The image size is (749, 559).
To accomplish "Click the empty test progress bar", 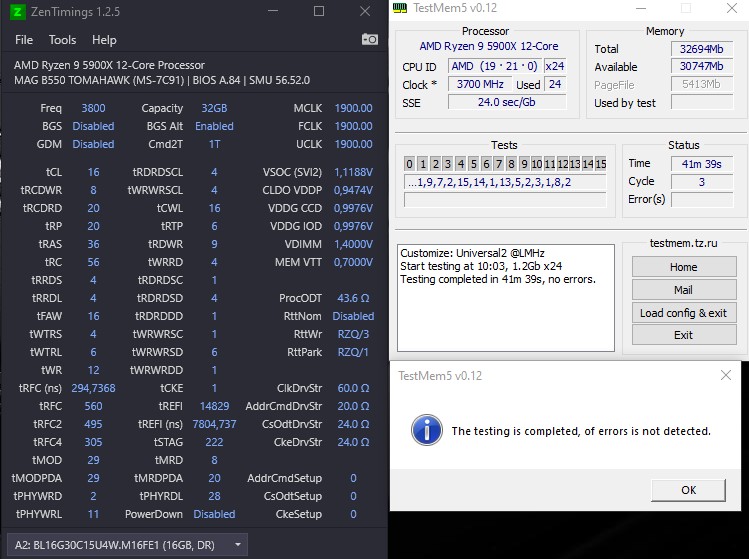I will coord(505,199).
